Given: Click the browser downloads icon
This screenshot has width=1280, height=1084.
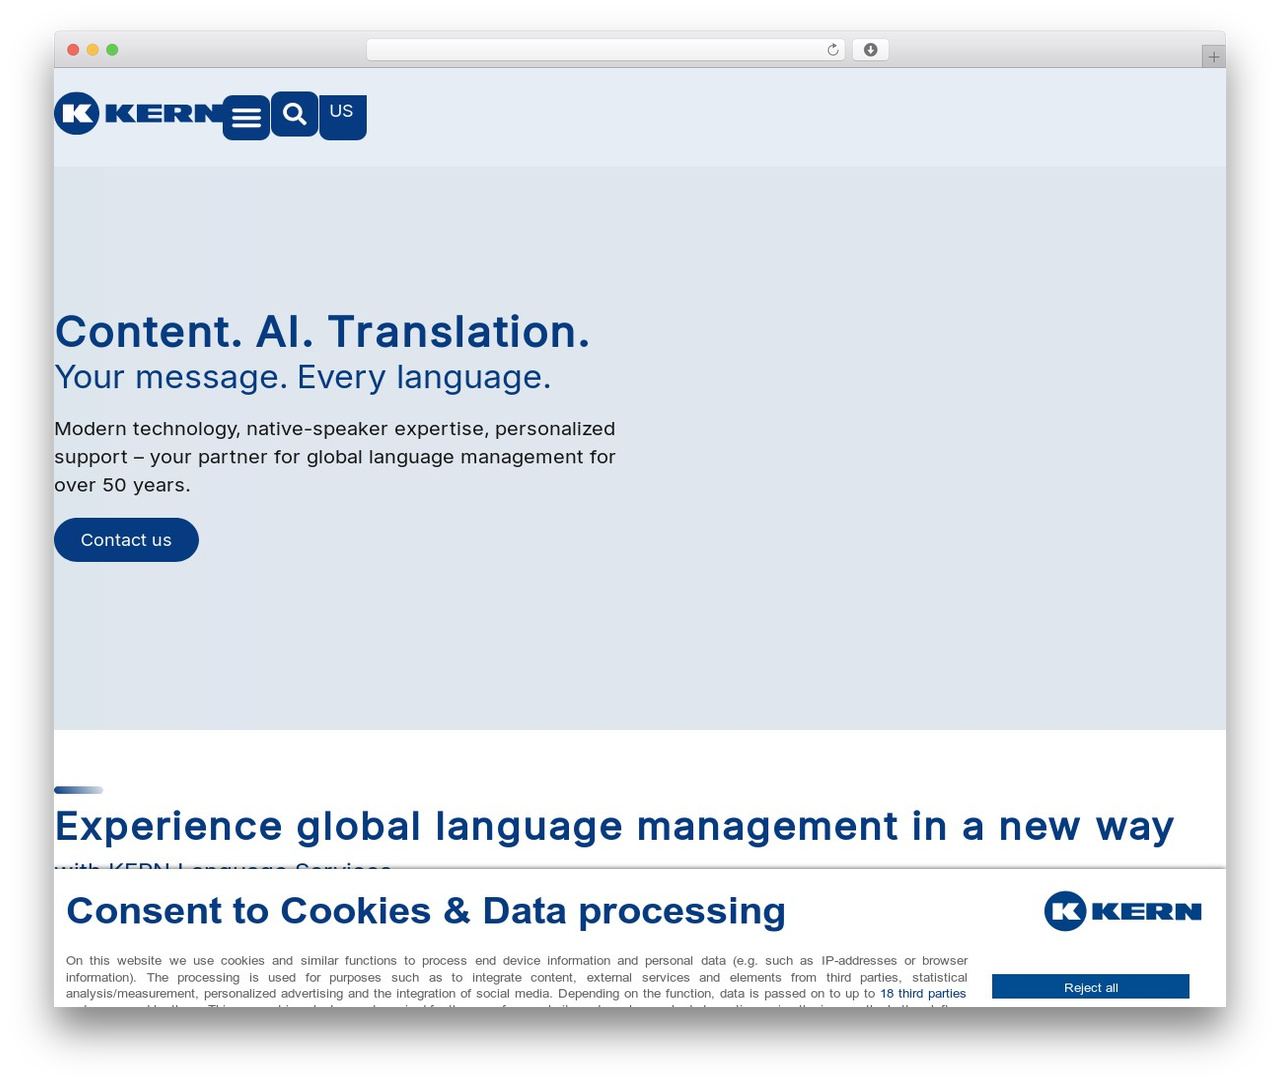Looking at the screenshot, I should pyautogui.click(x=870, y=50).
